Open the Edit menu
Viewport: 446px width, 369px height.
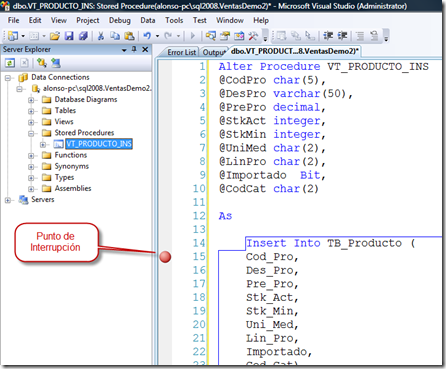tap(35, 20)
